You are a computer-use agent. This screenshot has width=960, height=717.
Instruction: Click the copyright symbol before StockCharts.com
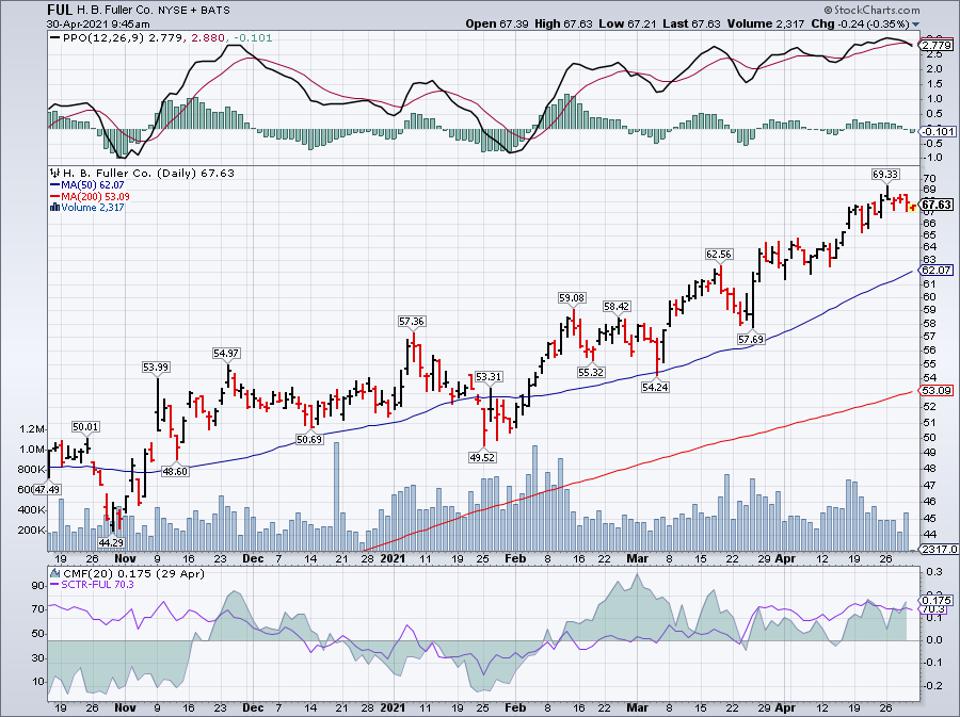[829, 9]
